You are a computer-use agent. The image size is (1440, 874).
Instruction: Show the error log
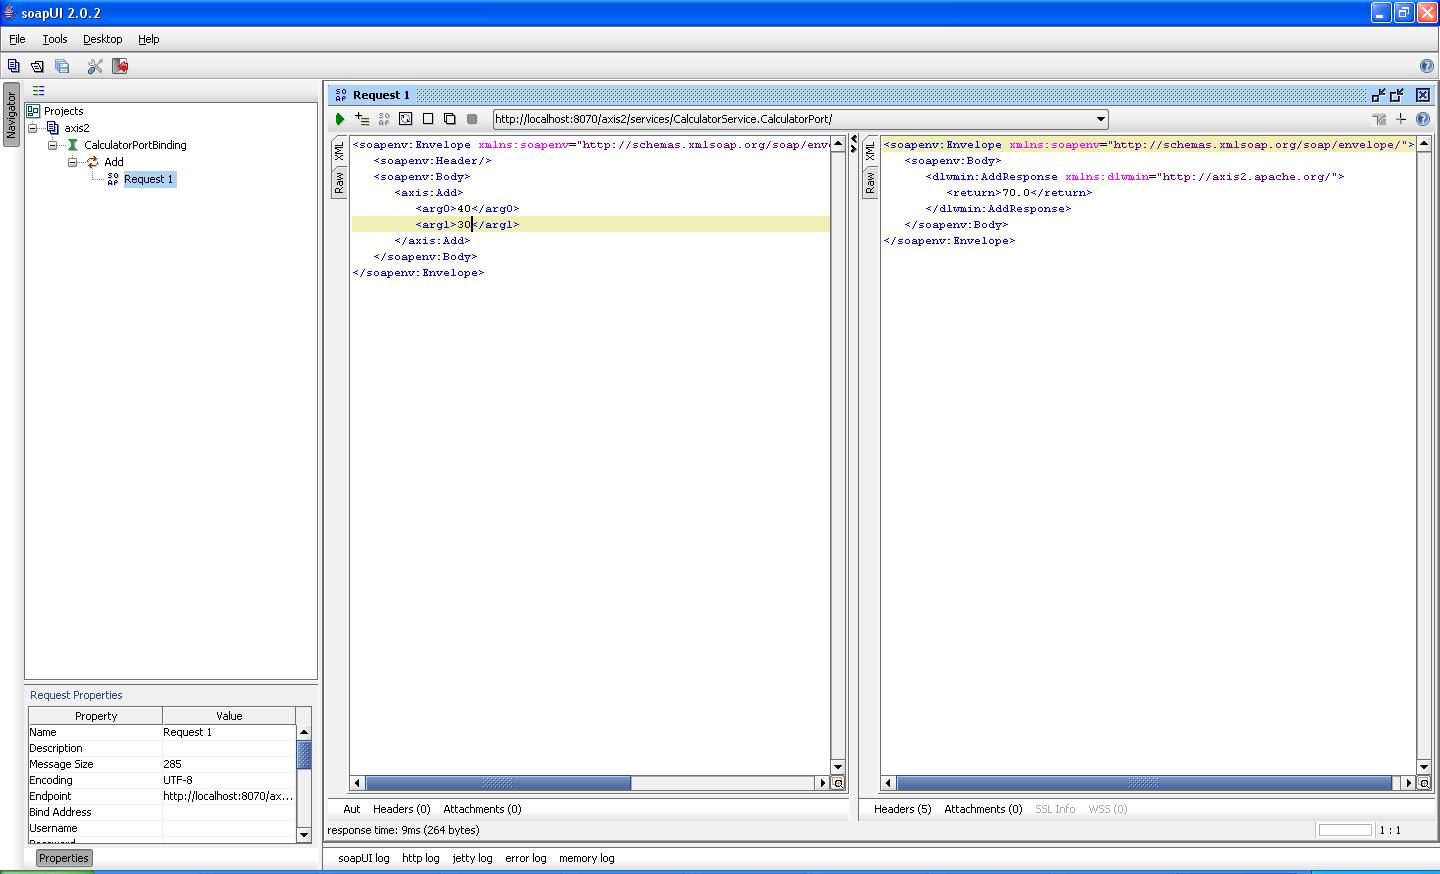coord(525,858)
